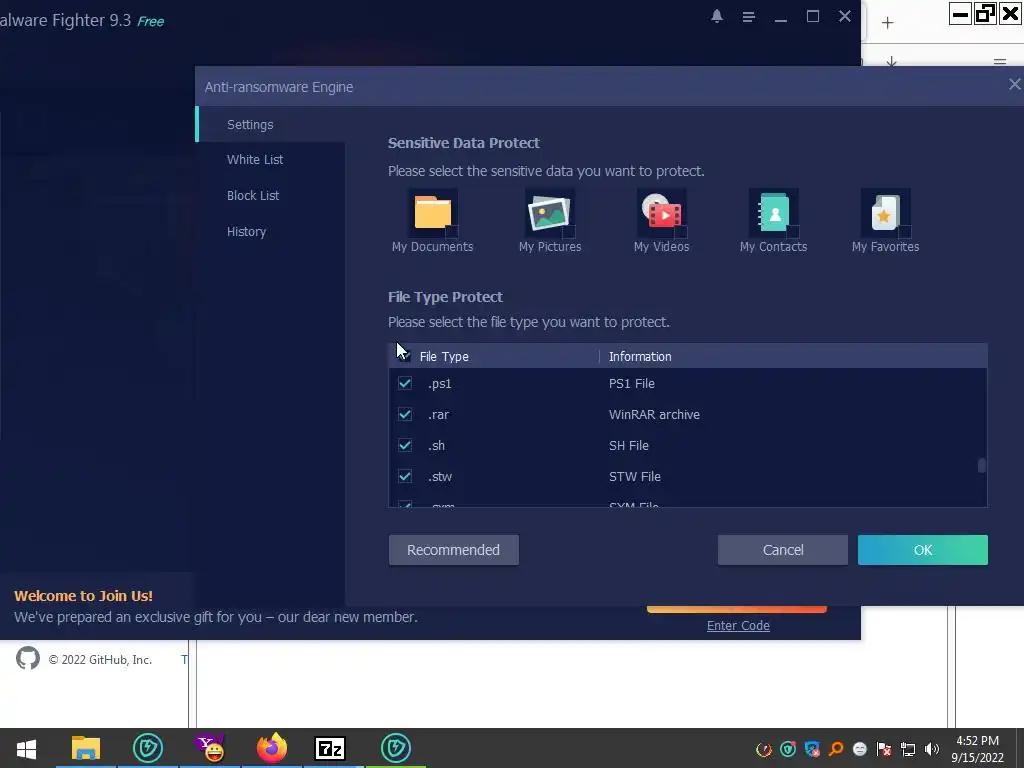Select the 'STW File' information cell
Screen dimensions: 1024x768
click(x=635, y=477)
